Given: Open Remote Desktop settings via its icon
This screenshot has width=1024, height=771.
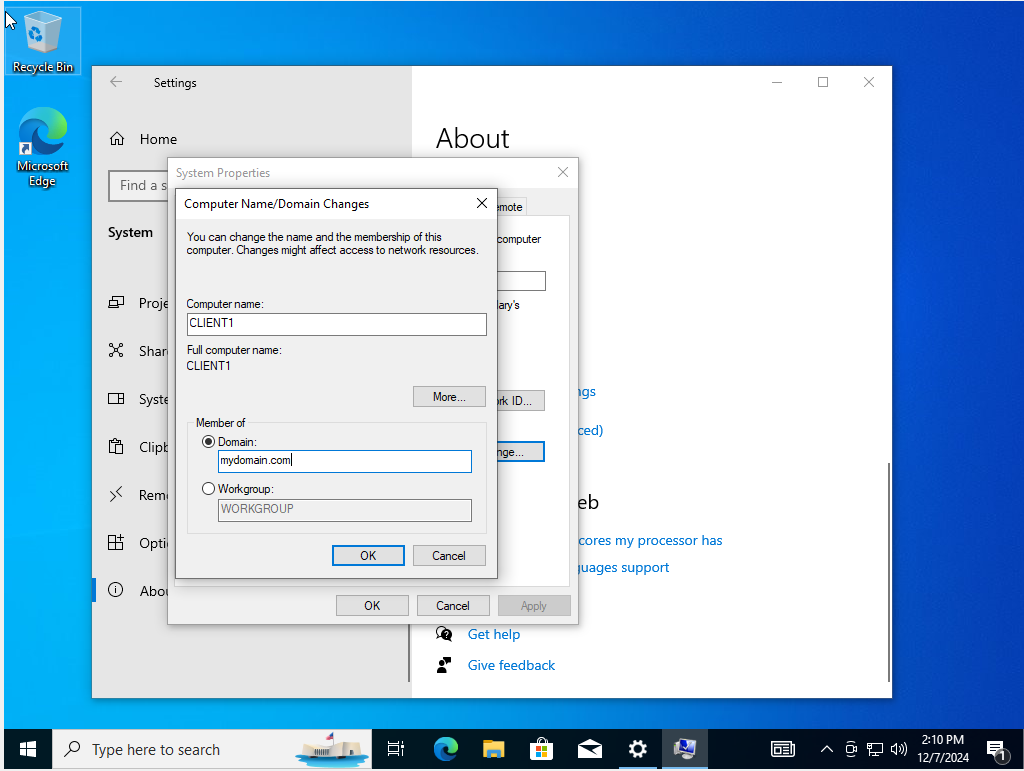Looking at the screenshot, I should [116, 495].
